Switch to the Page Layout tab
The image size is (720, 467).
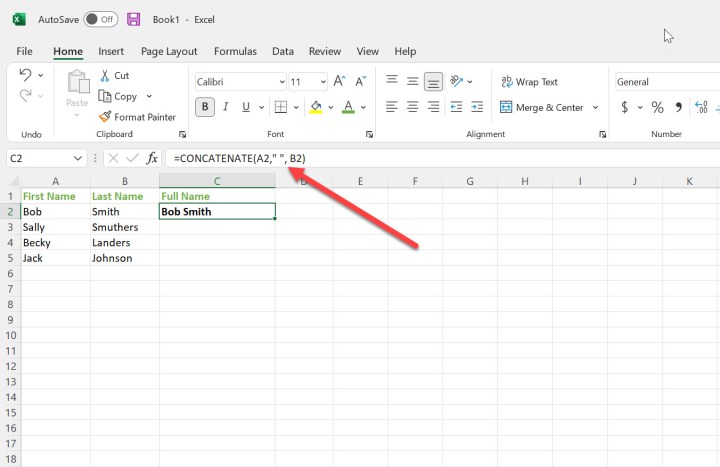pyautogui.click(x=168, y=51)
